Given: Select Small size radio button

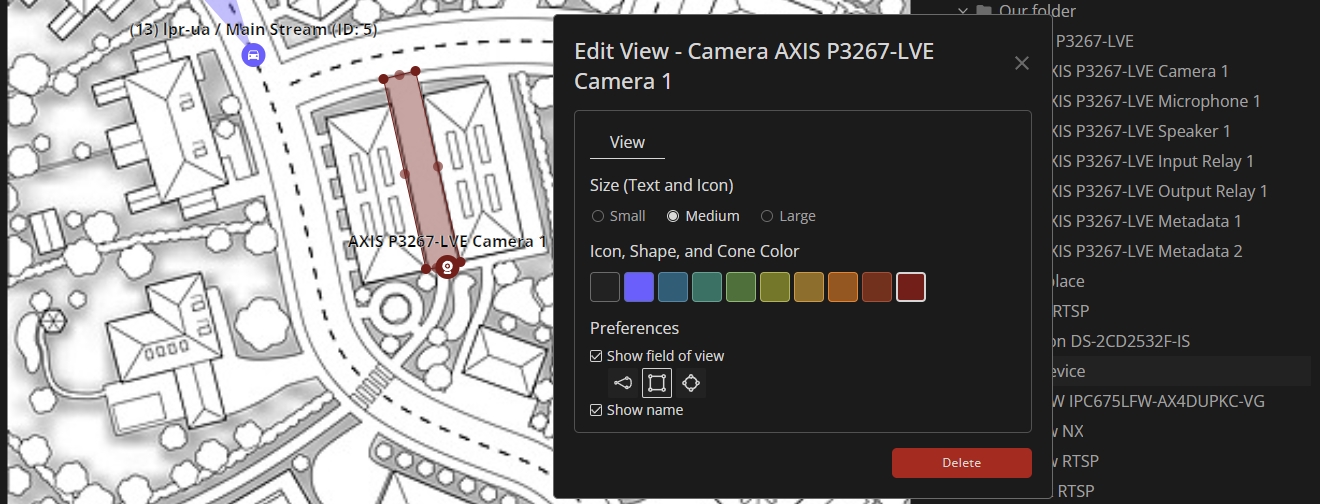Looking at the screenshot, I should pos(598,216).
